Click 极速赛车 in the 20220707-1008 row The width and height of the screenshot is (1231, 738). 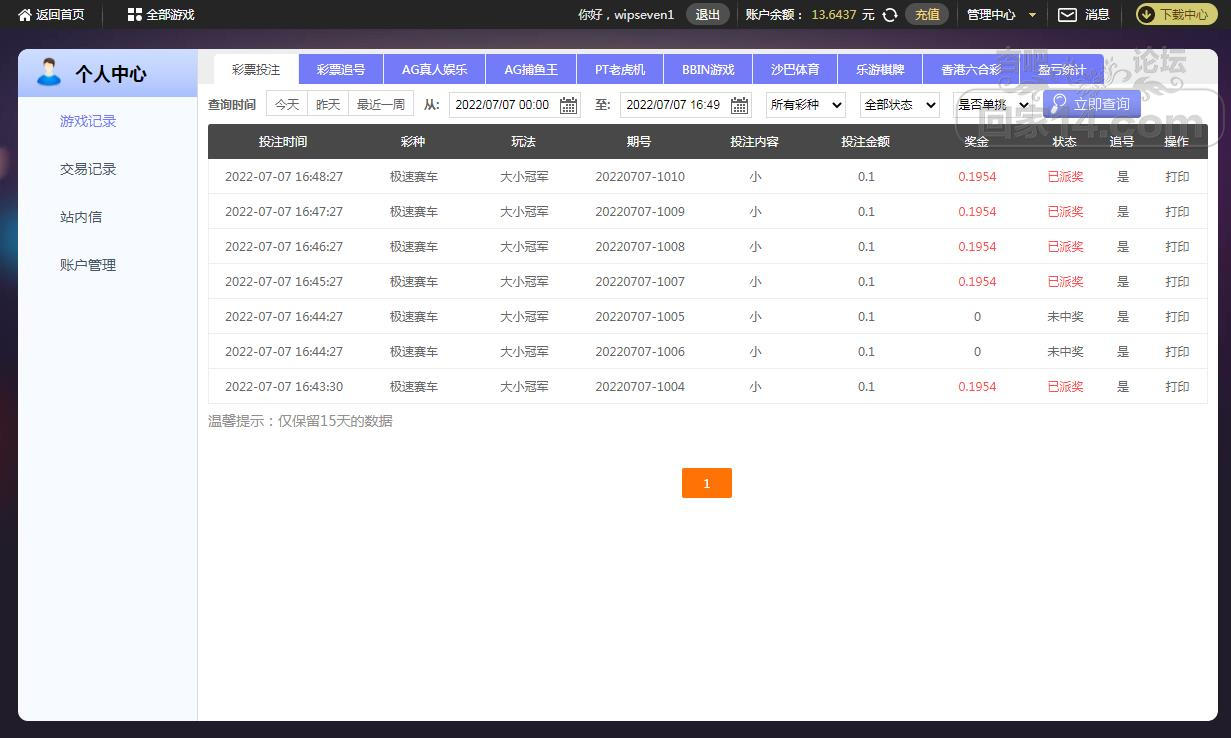pyautogui.click(x=414, y=247)
